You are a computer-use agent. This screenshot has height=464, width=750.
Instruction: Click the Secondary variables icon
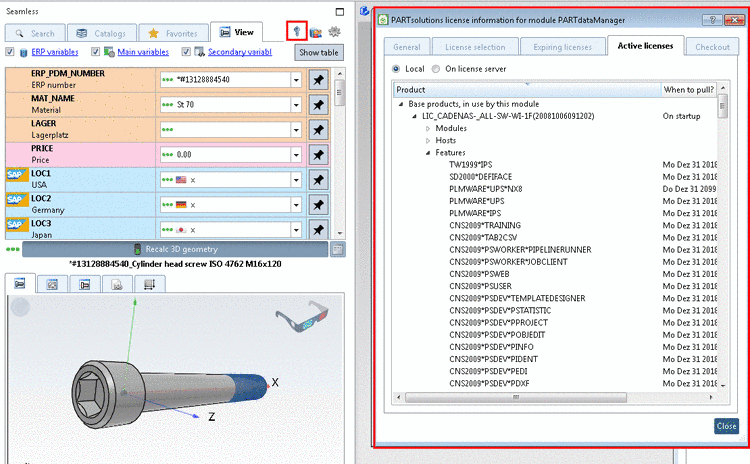199,52
